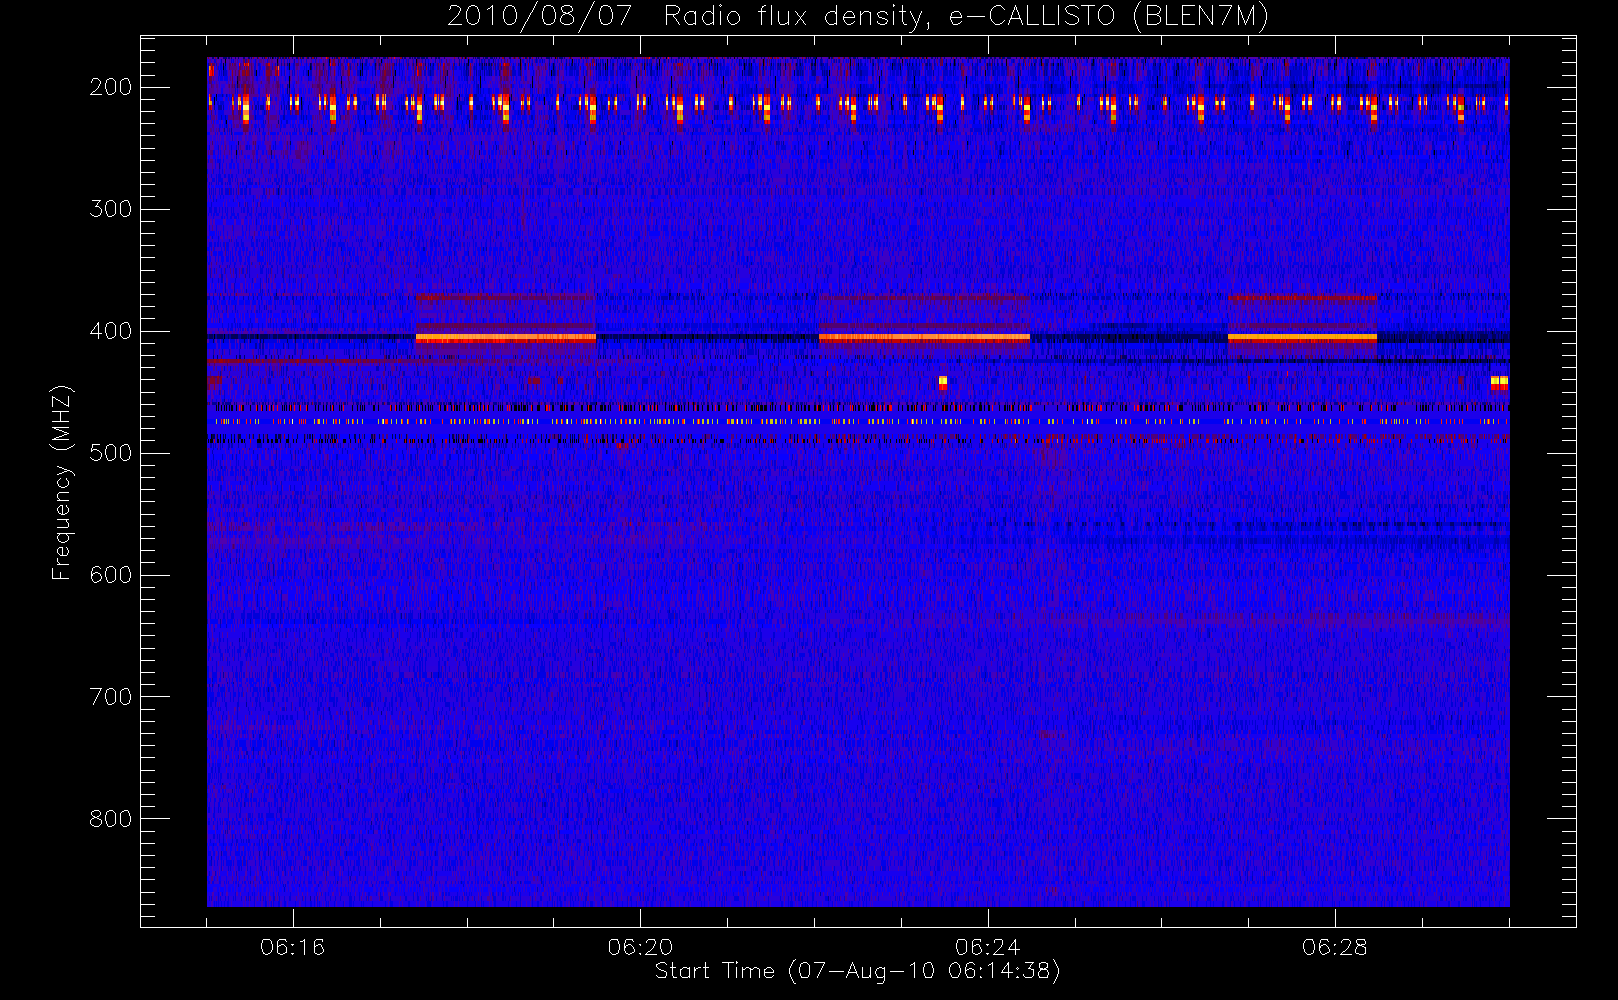Select the 400 frequency tick label
The image size is (1618, 1000).
point(111,331)
